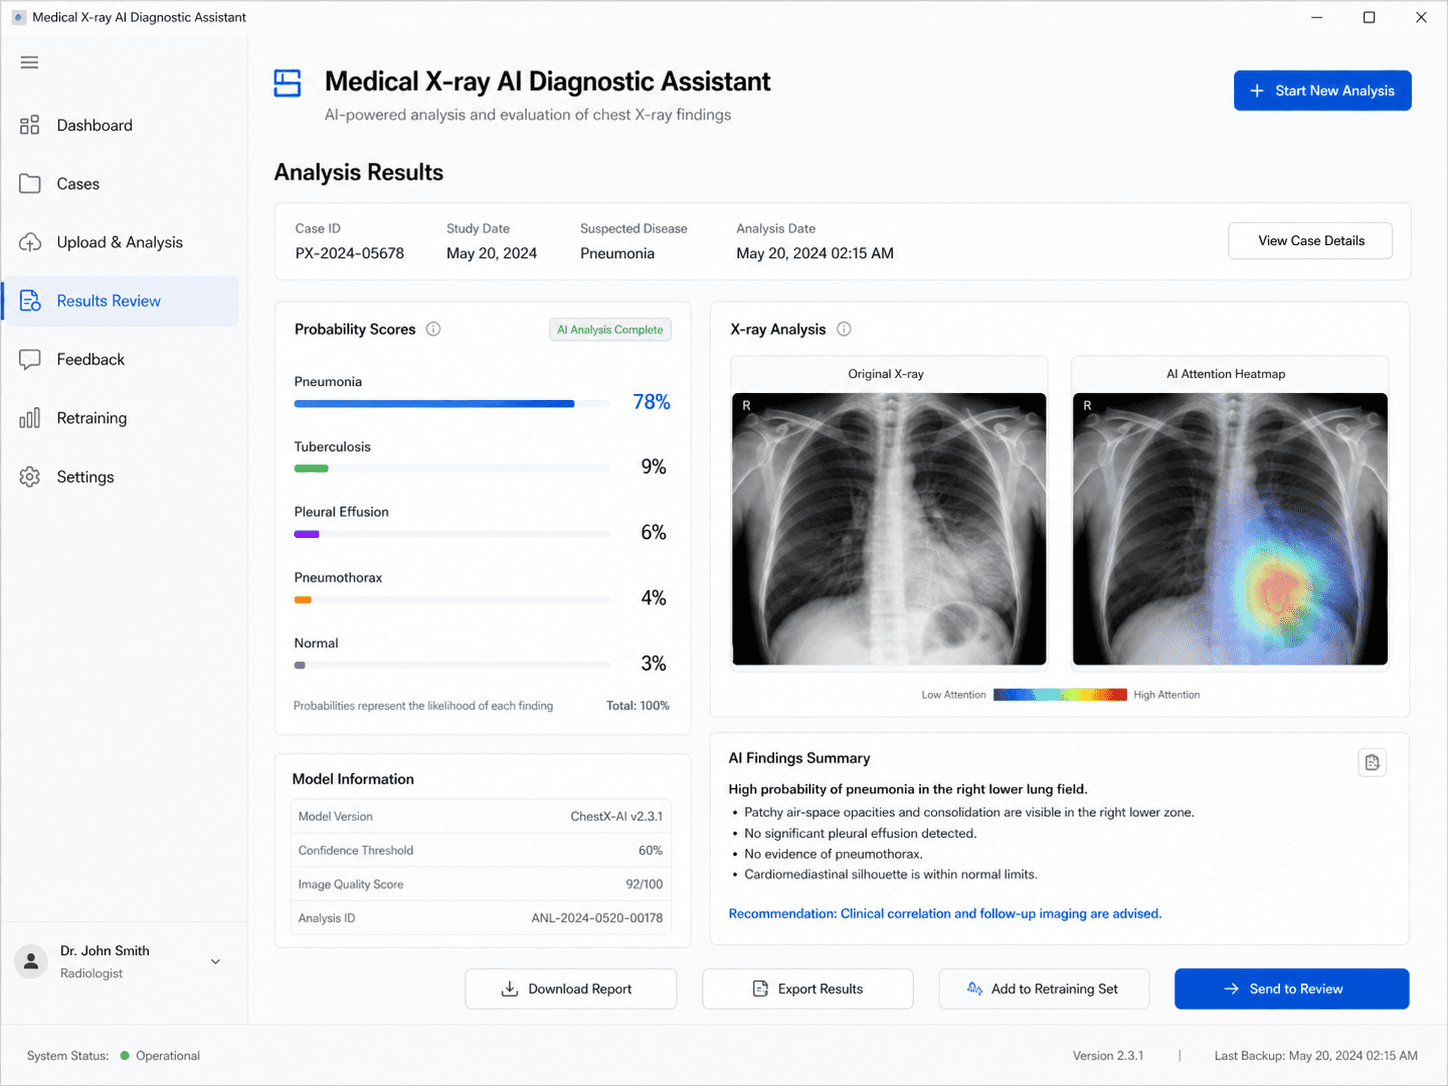
Task: Select the Results Review menu item
Action: [x=121, y=301]
